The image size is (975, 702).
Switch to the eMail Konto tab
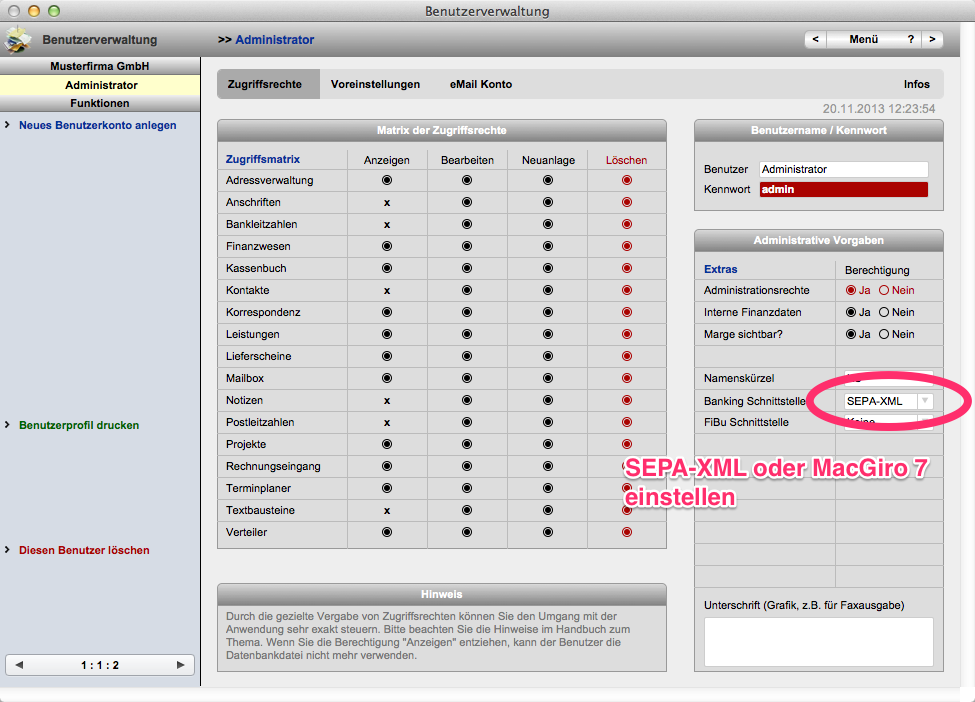(480, 84)
